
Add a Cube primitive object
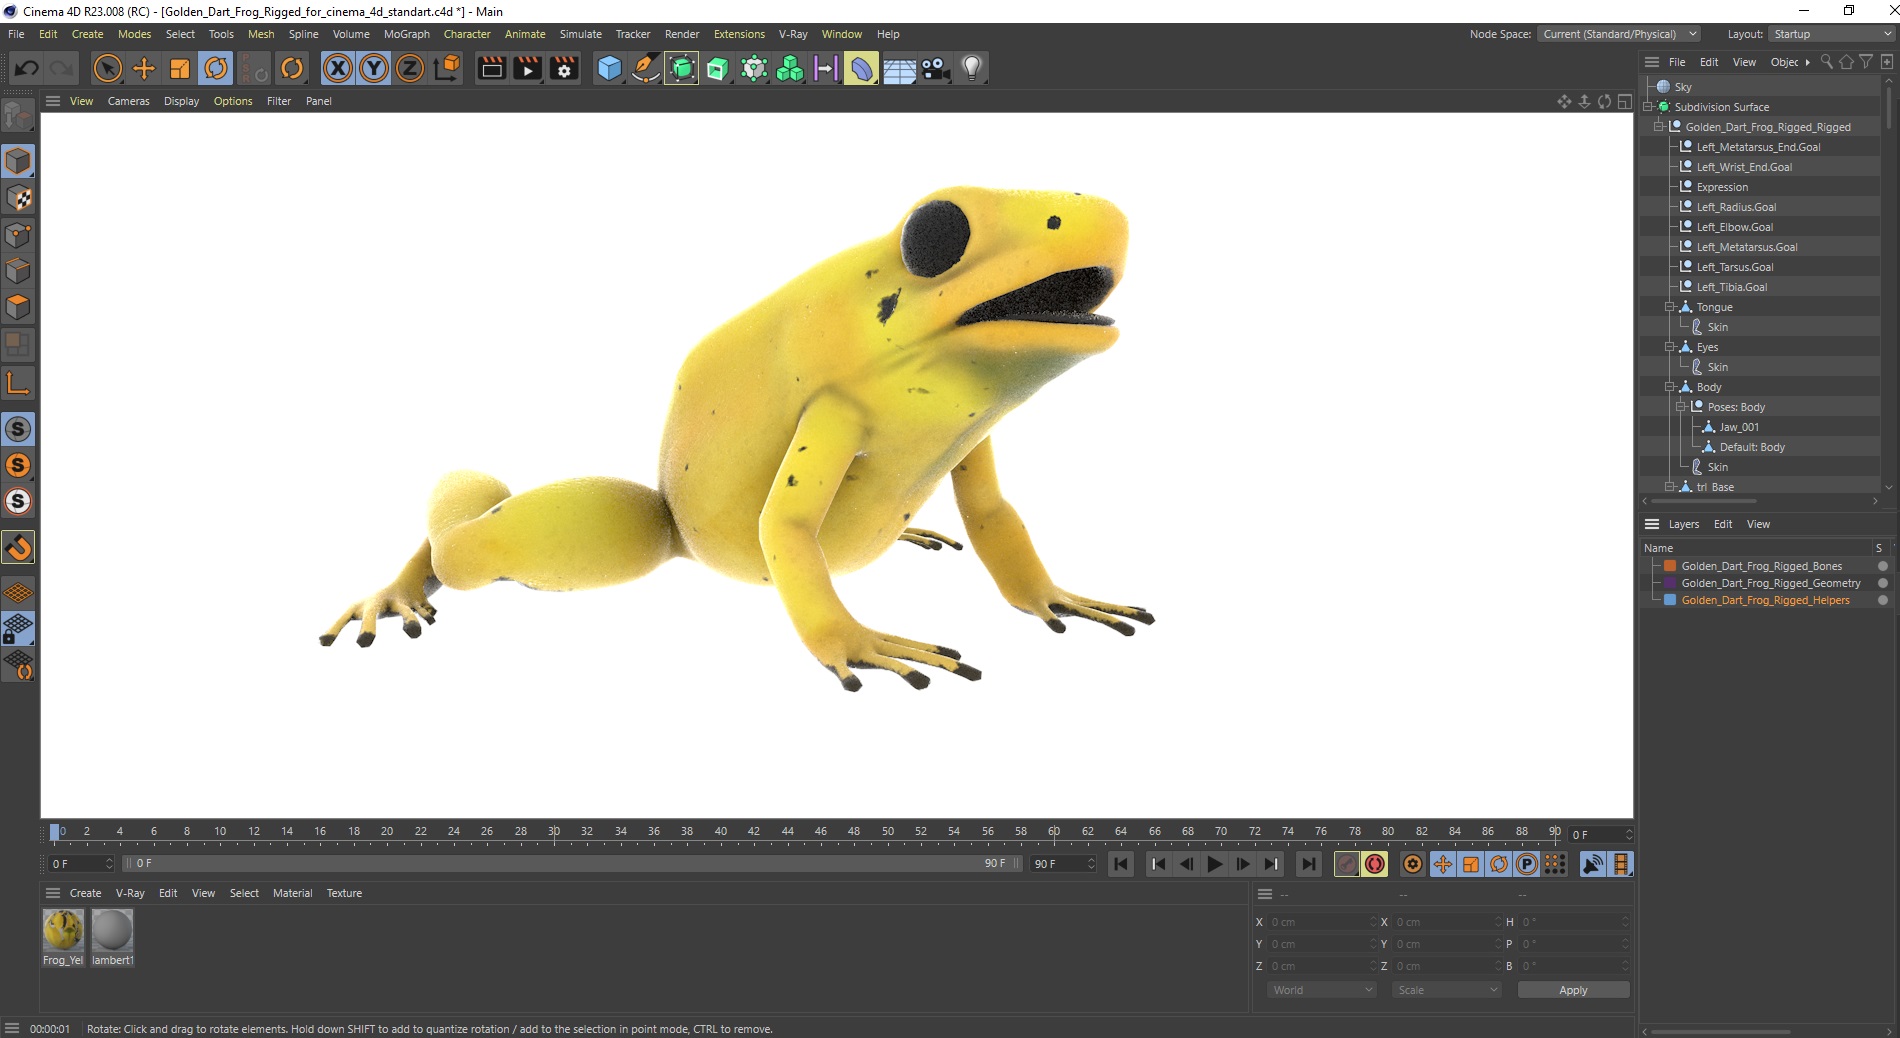pyautogui.click(x=609, y=68)
